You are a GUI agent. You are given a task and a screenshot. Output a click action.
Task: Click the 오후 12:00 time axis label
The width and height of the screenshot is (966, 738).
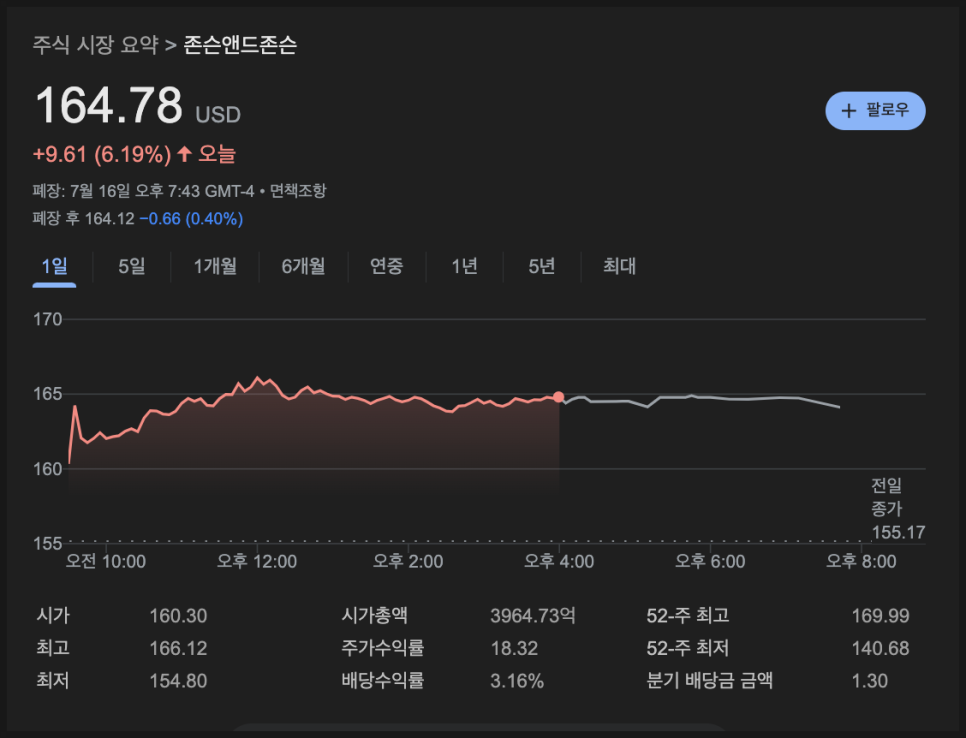(257, 561)
